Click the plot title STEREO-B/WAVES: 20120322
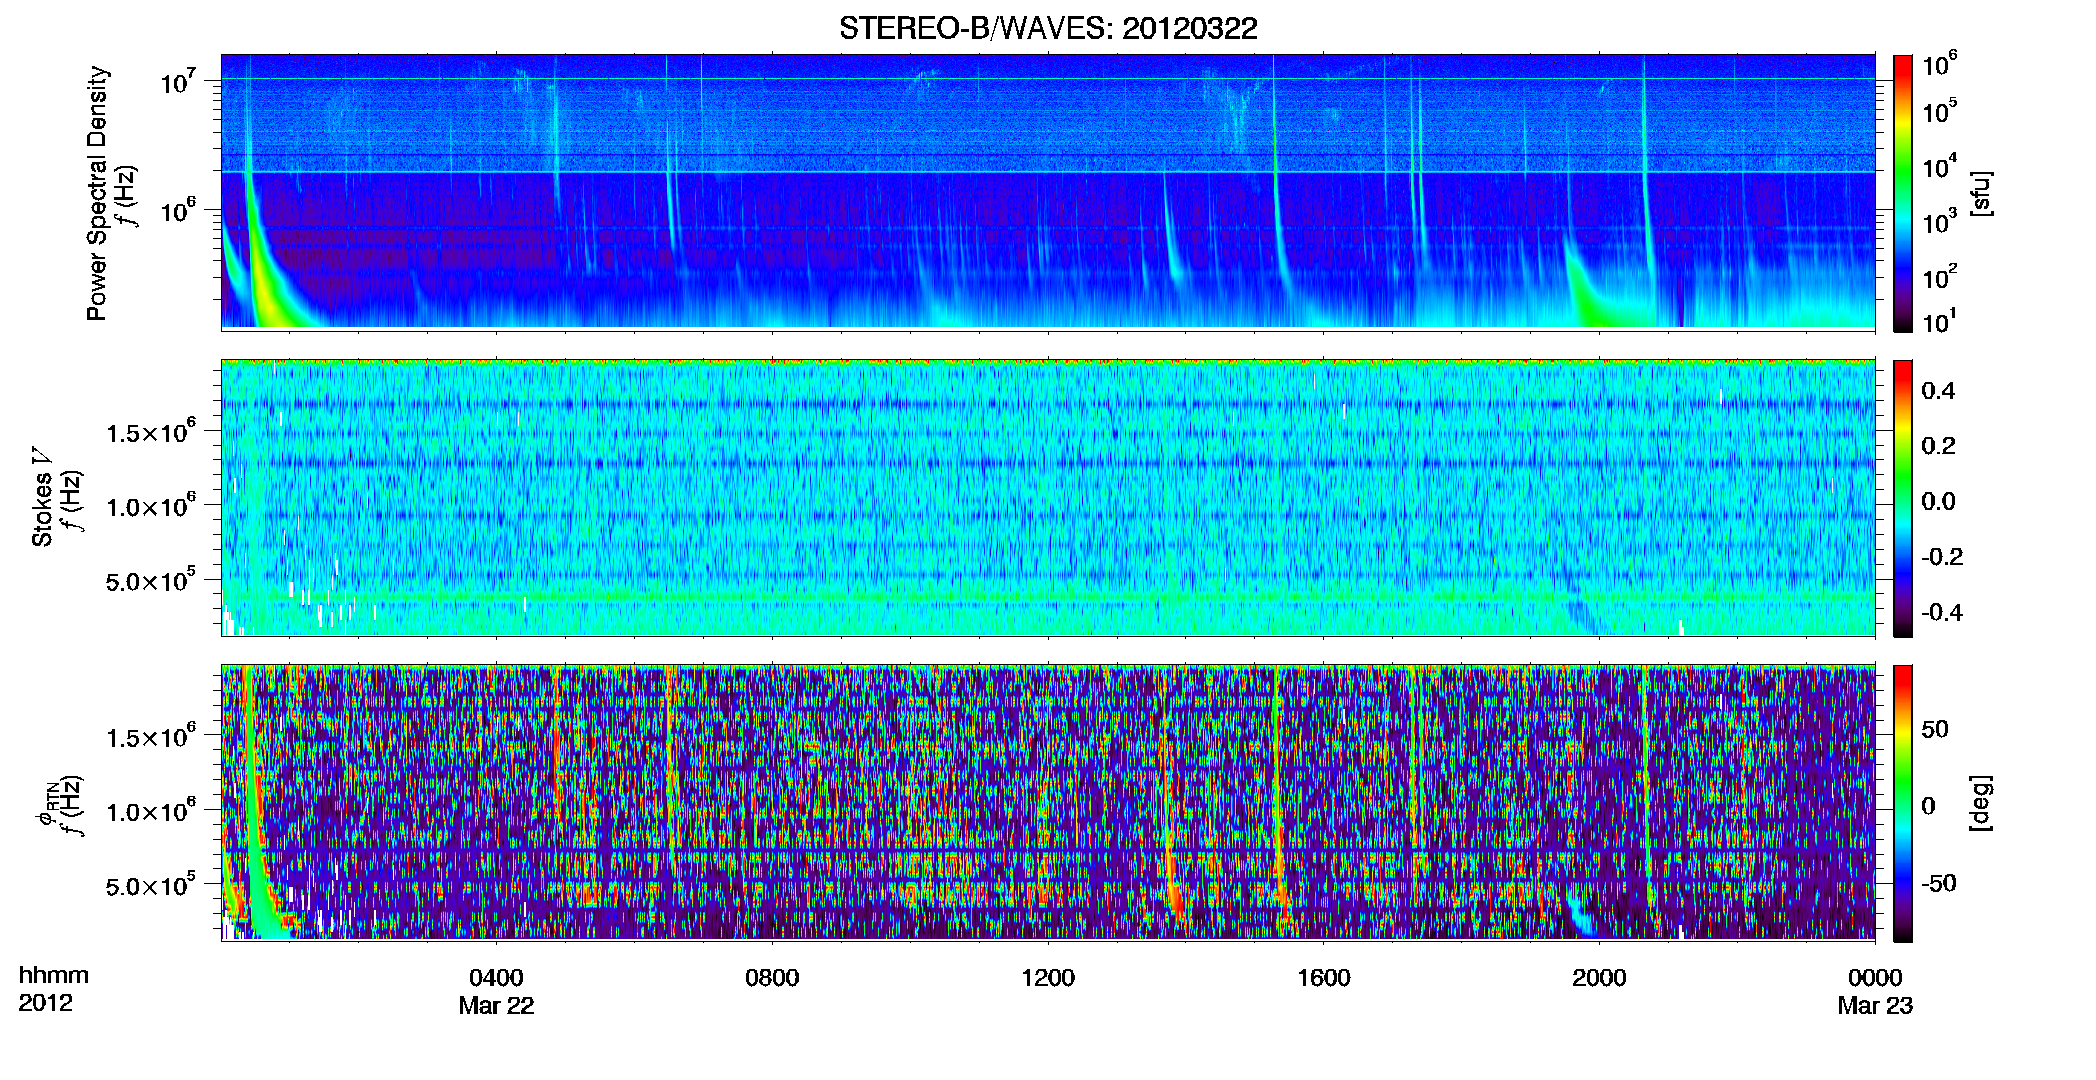The image size is (2096, 1080). click(1048, 28)
